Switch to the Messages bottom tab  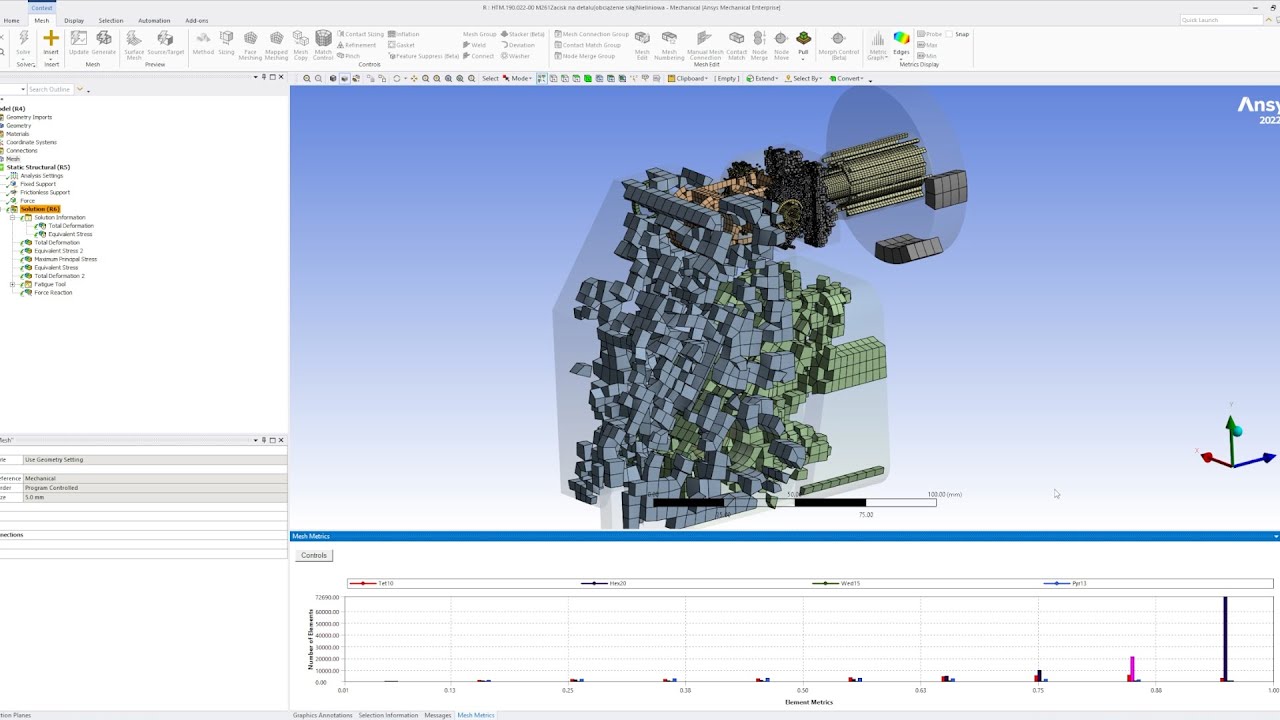click(438, 715)
